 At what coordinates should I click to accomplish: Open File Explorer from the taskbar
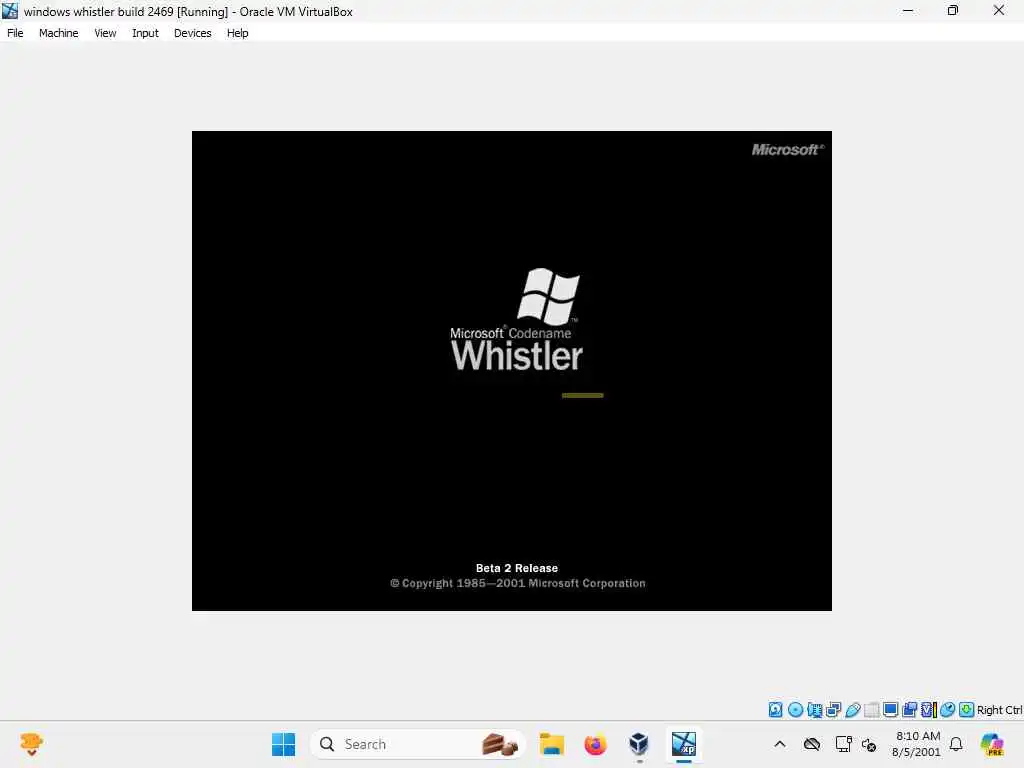click(x=552, y=744)
